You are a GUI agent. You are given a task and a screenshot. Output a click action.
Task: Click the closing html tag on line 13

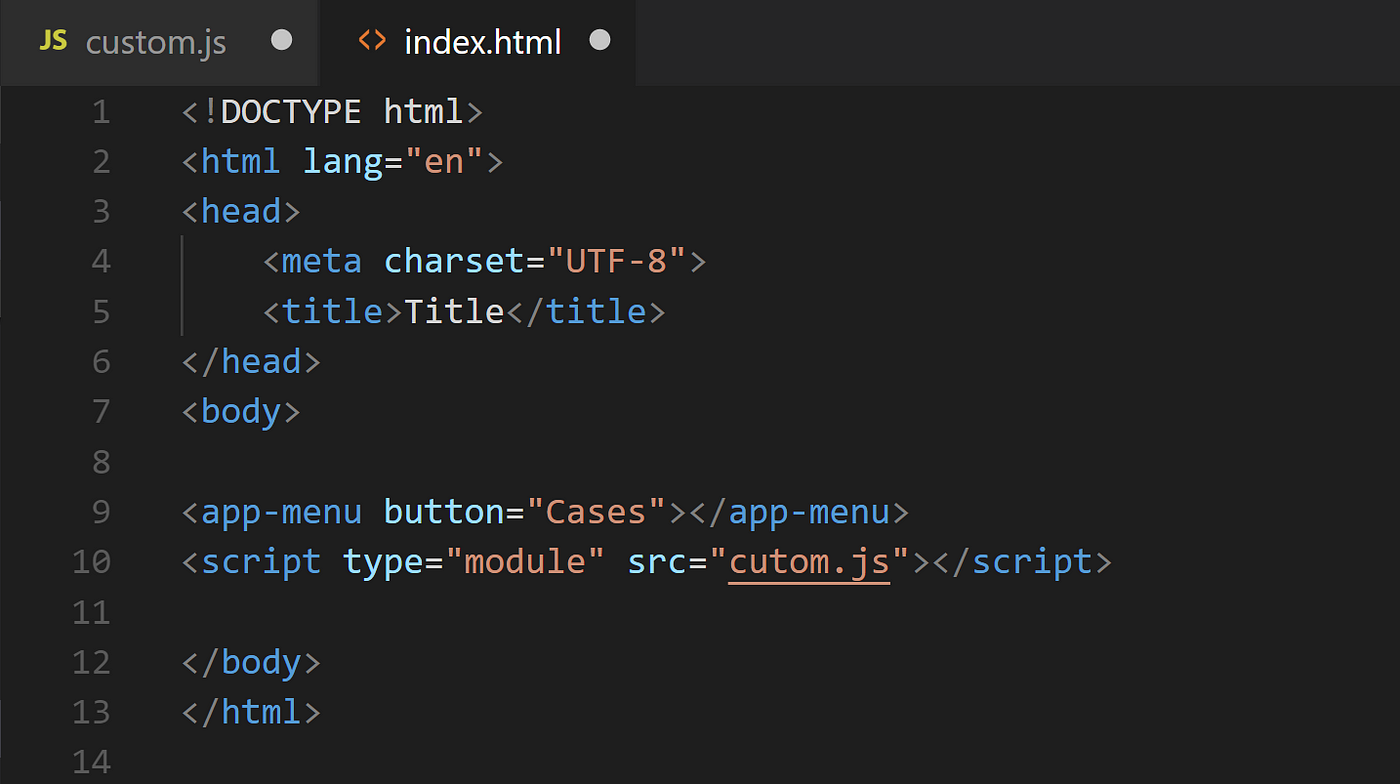[251, 712]
